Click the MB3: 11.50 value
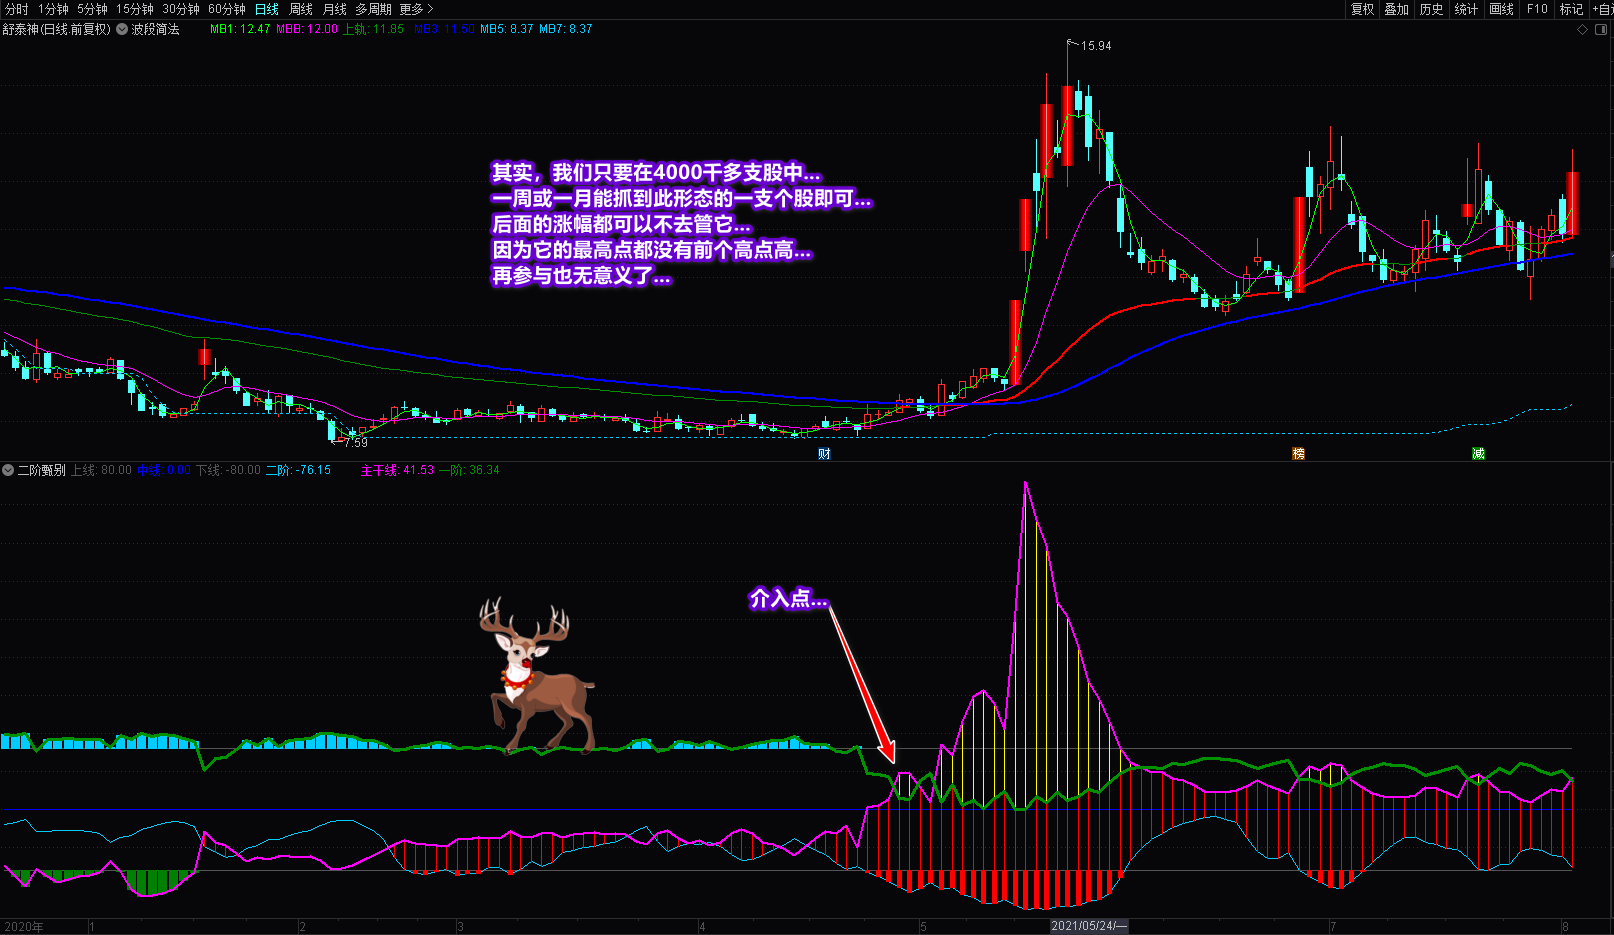The width and height of the screenshot is (1614, 935). point(444,29)
